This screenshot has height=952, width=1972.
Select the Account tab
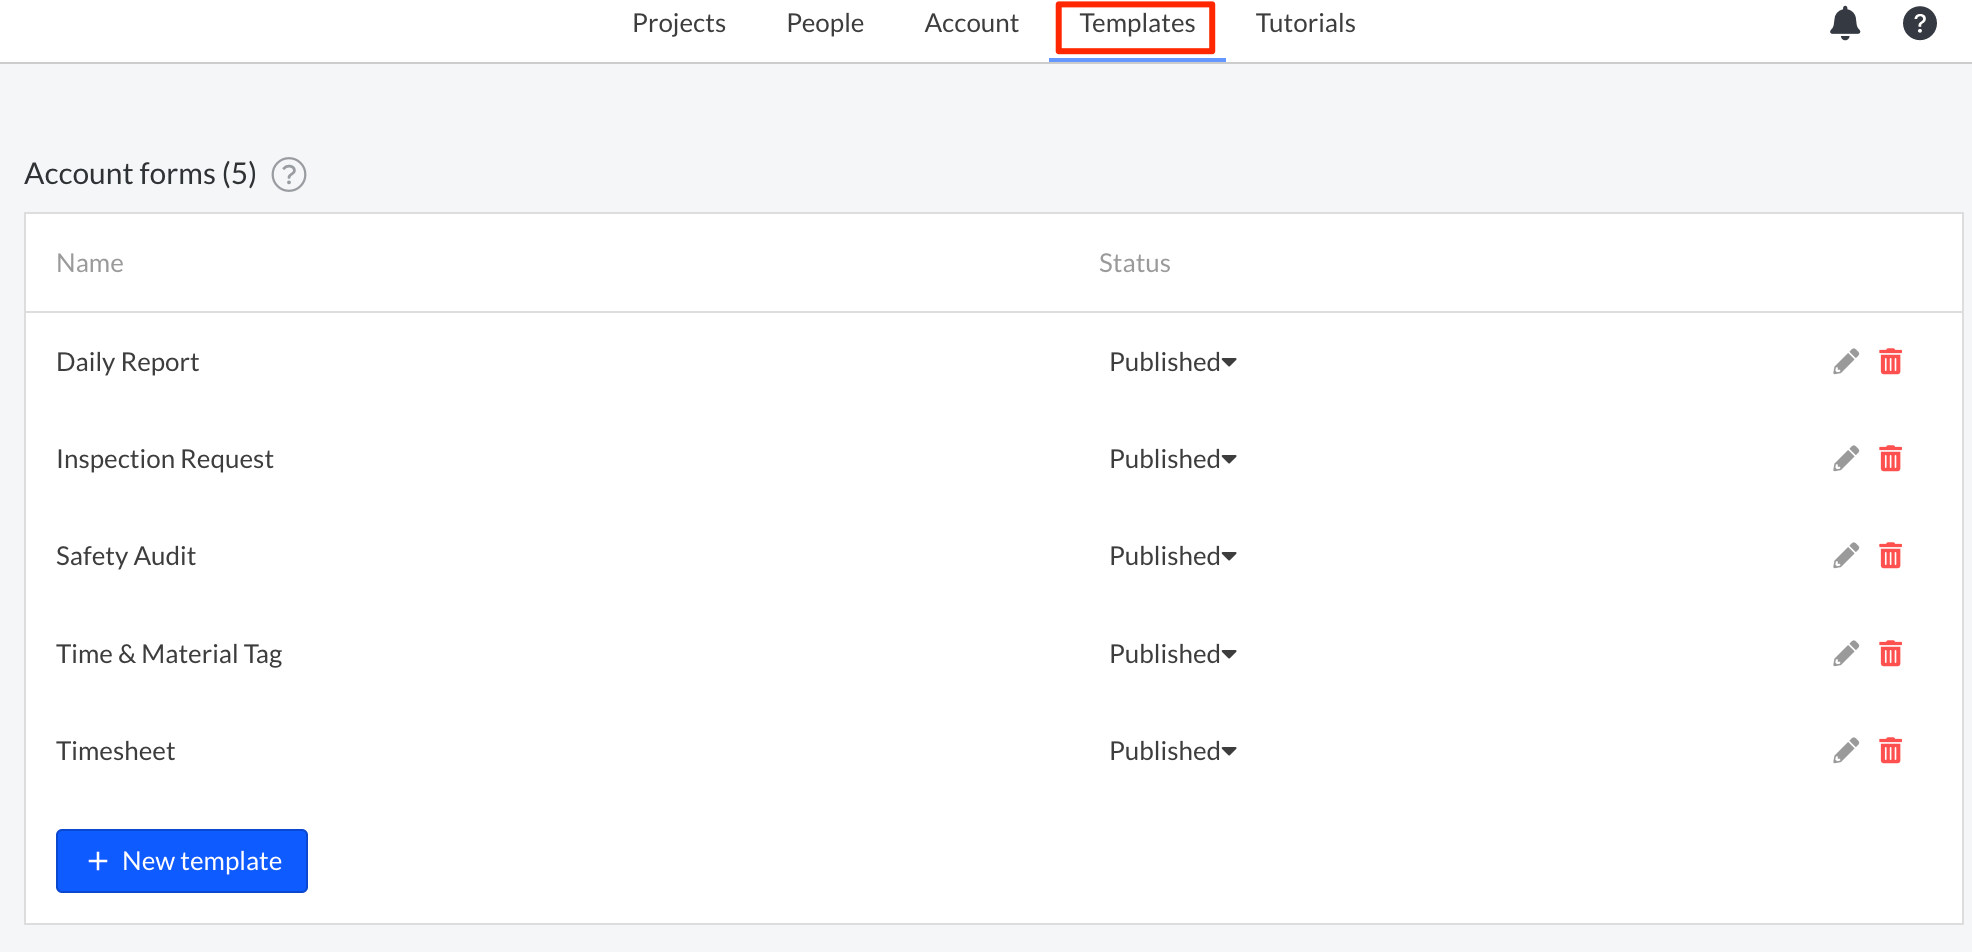(x=971, y=22)
